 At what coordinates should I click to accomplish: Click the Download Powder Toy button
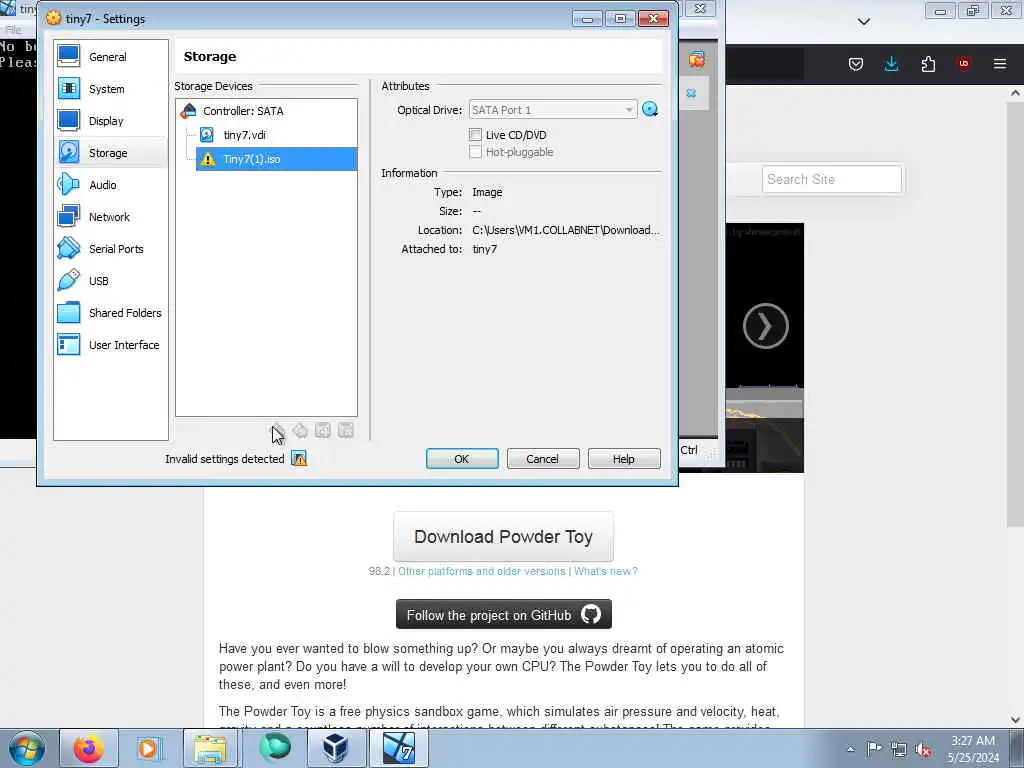(504, 537)
